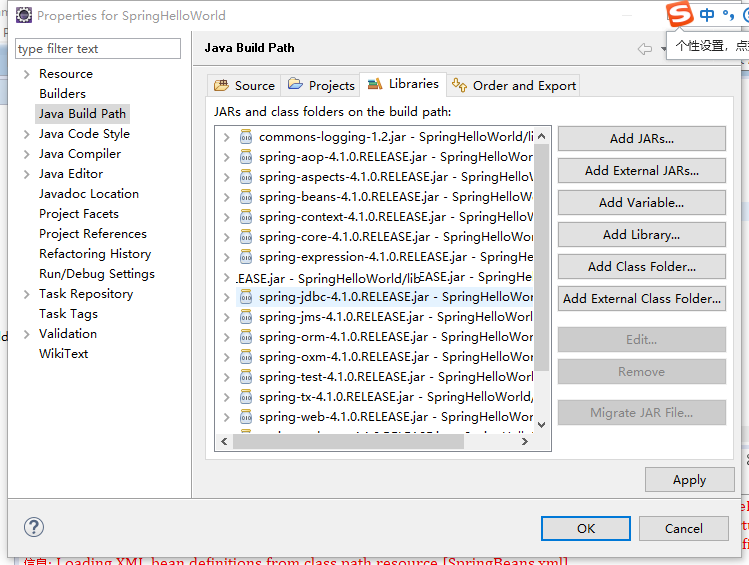Toggle the Sogou punctuation mode icon
Viewport: 749px width, 565px height.
click(728, 15)
